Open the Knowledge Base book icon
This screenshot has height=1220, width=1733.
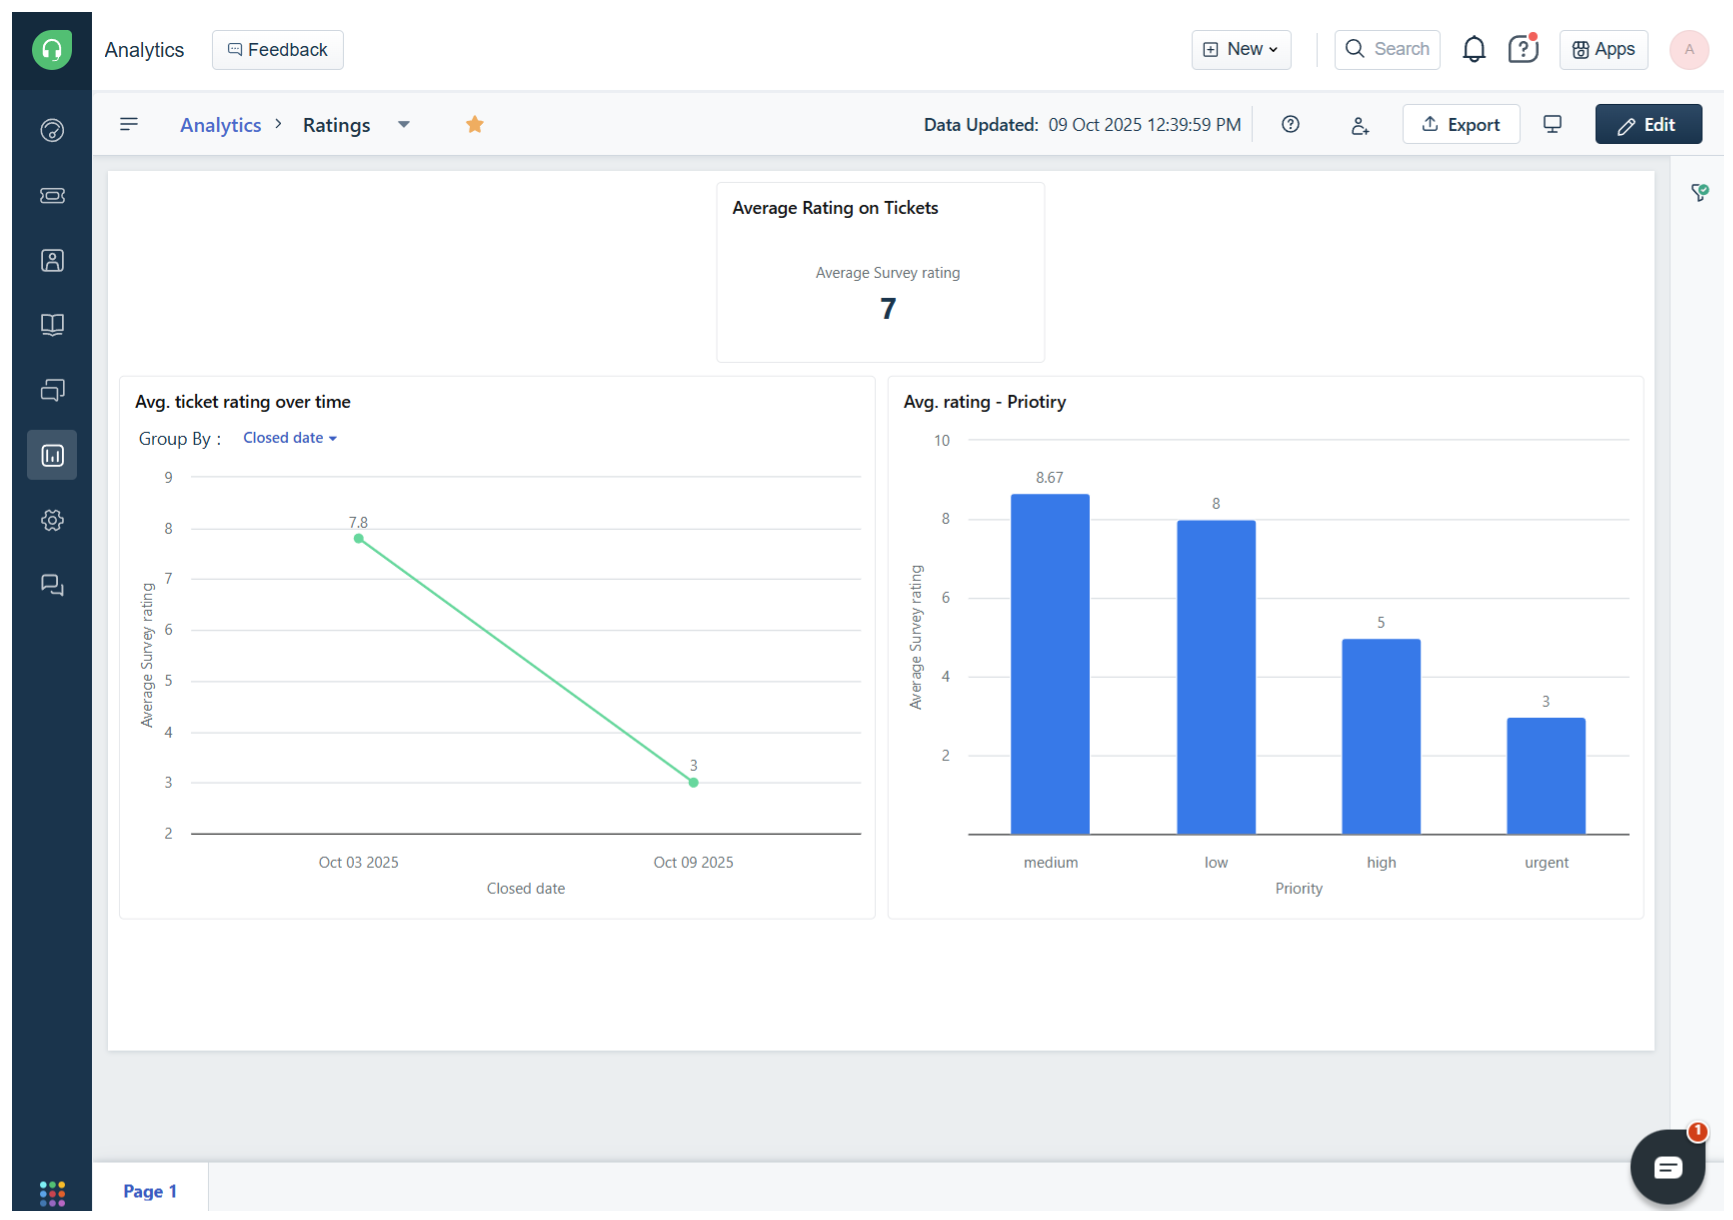52,325
